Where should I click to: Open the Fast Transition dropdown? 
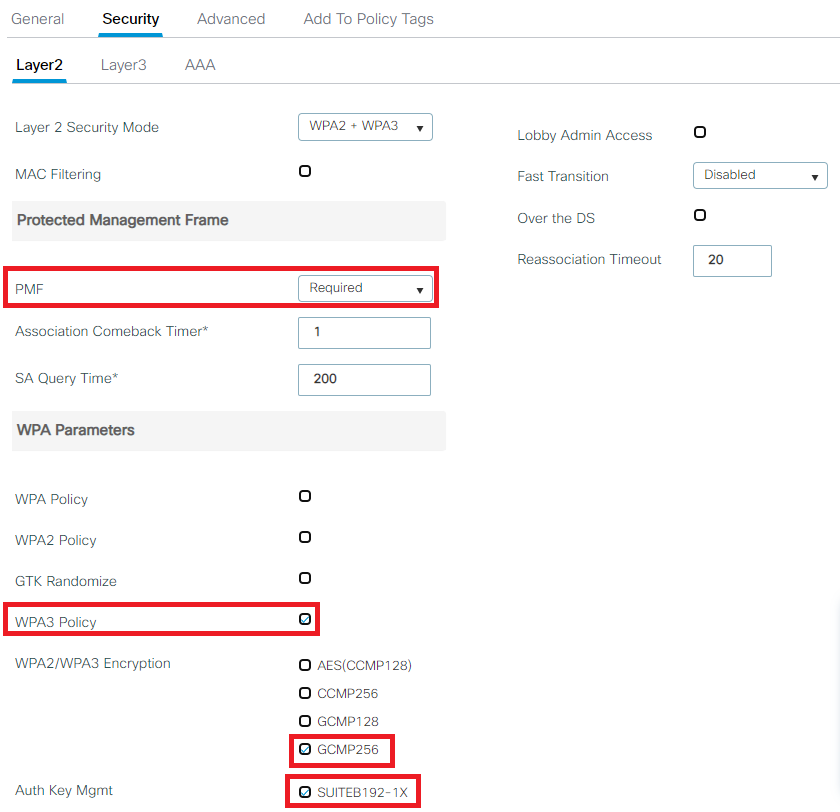(760, 175)
